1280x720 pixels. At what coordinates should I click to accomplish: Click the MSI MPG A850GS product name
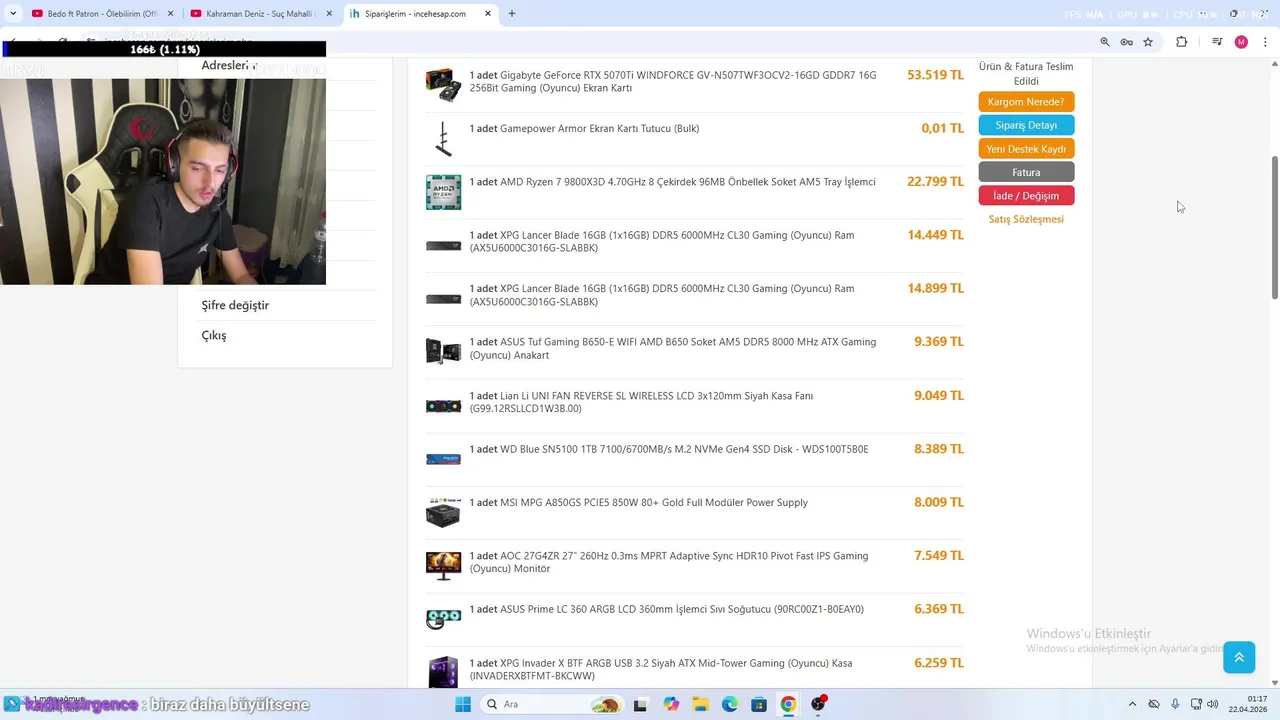point(639,502)
